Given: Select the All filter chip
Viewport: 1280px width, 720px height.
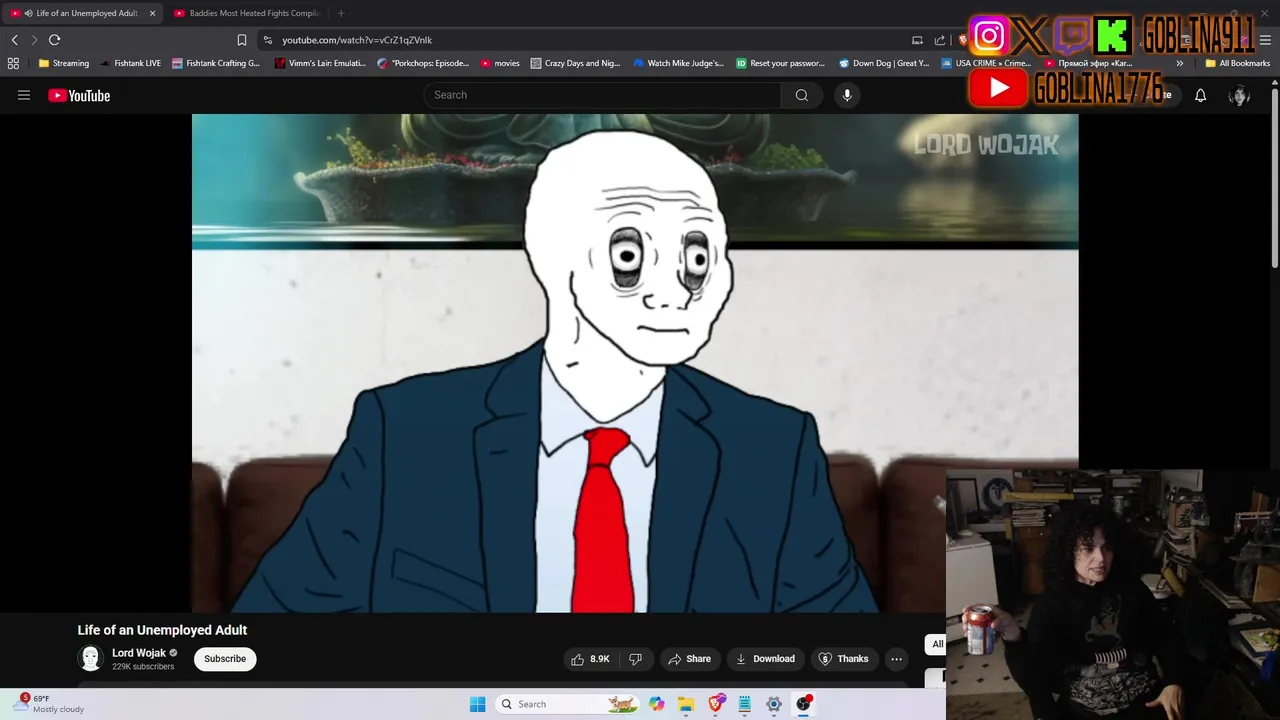Looking at the screenshot, I should click(936, 644).
